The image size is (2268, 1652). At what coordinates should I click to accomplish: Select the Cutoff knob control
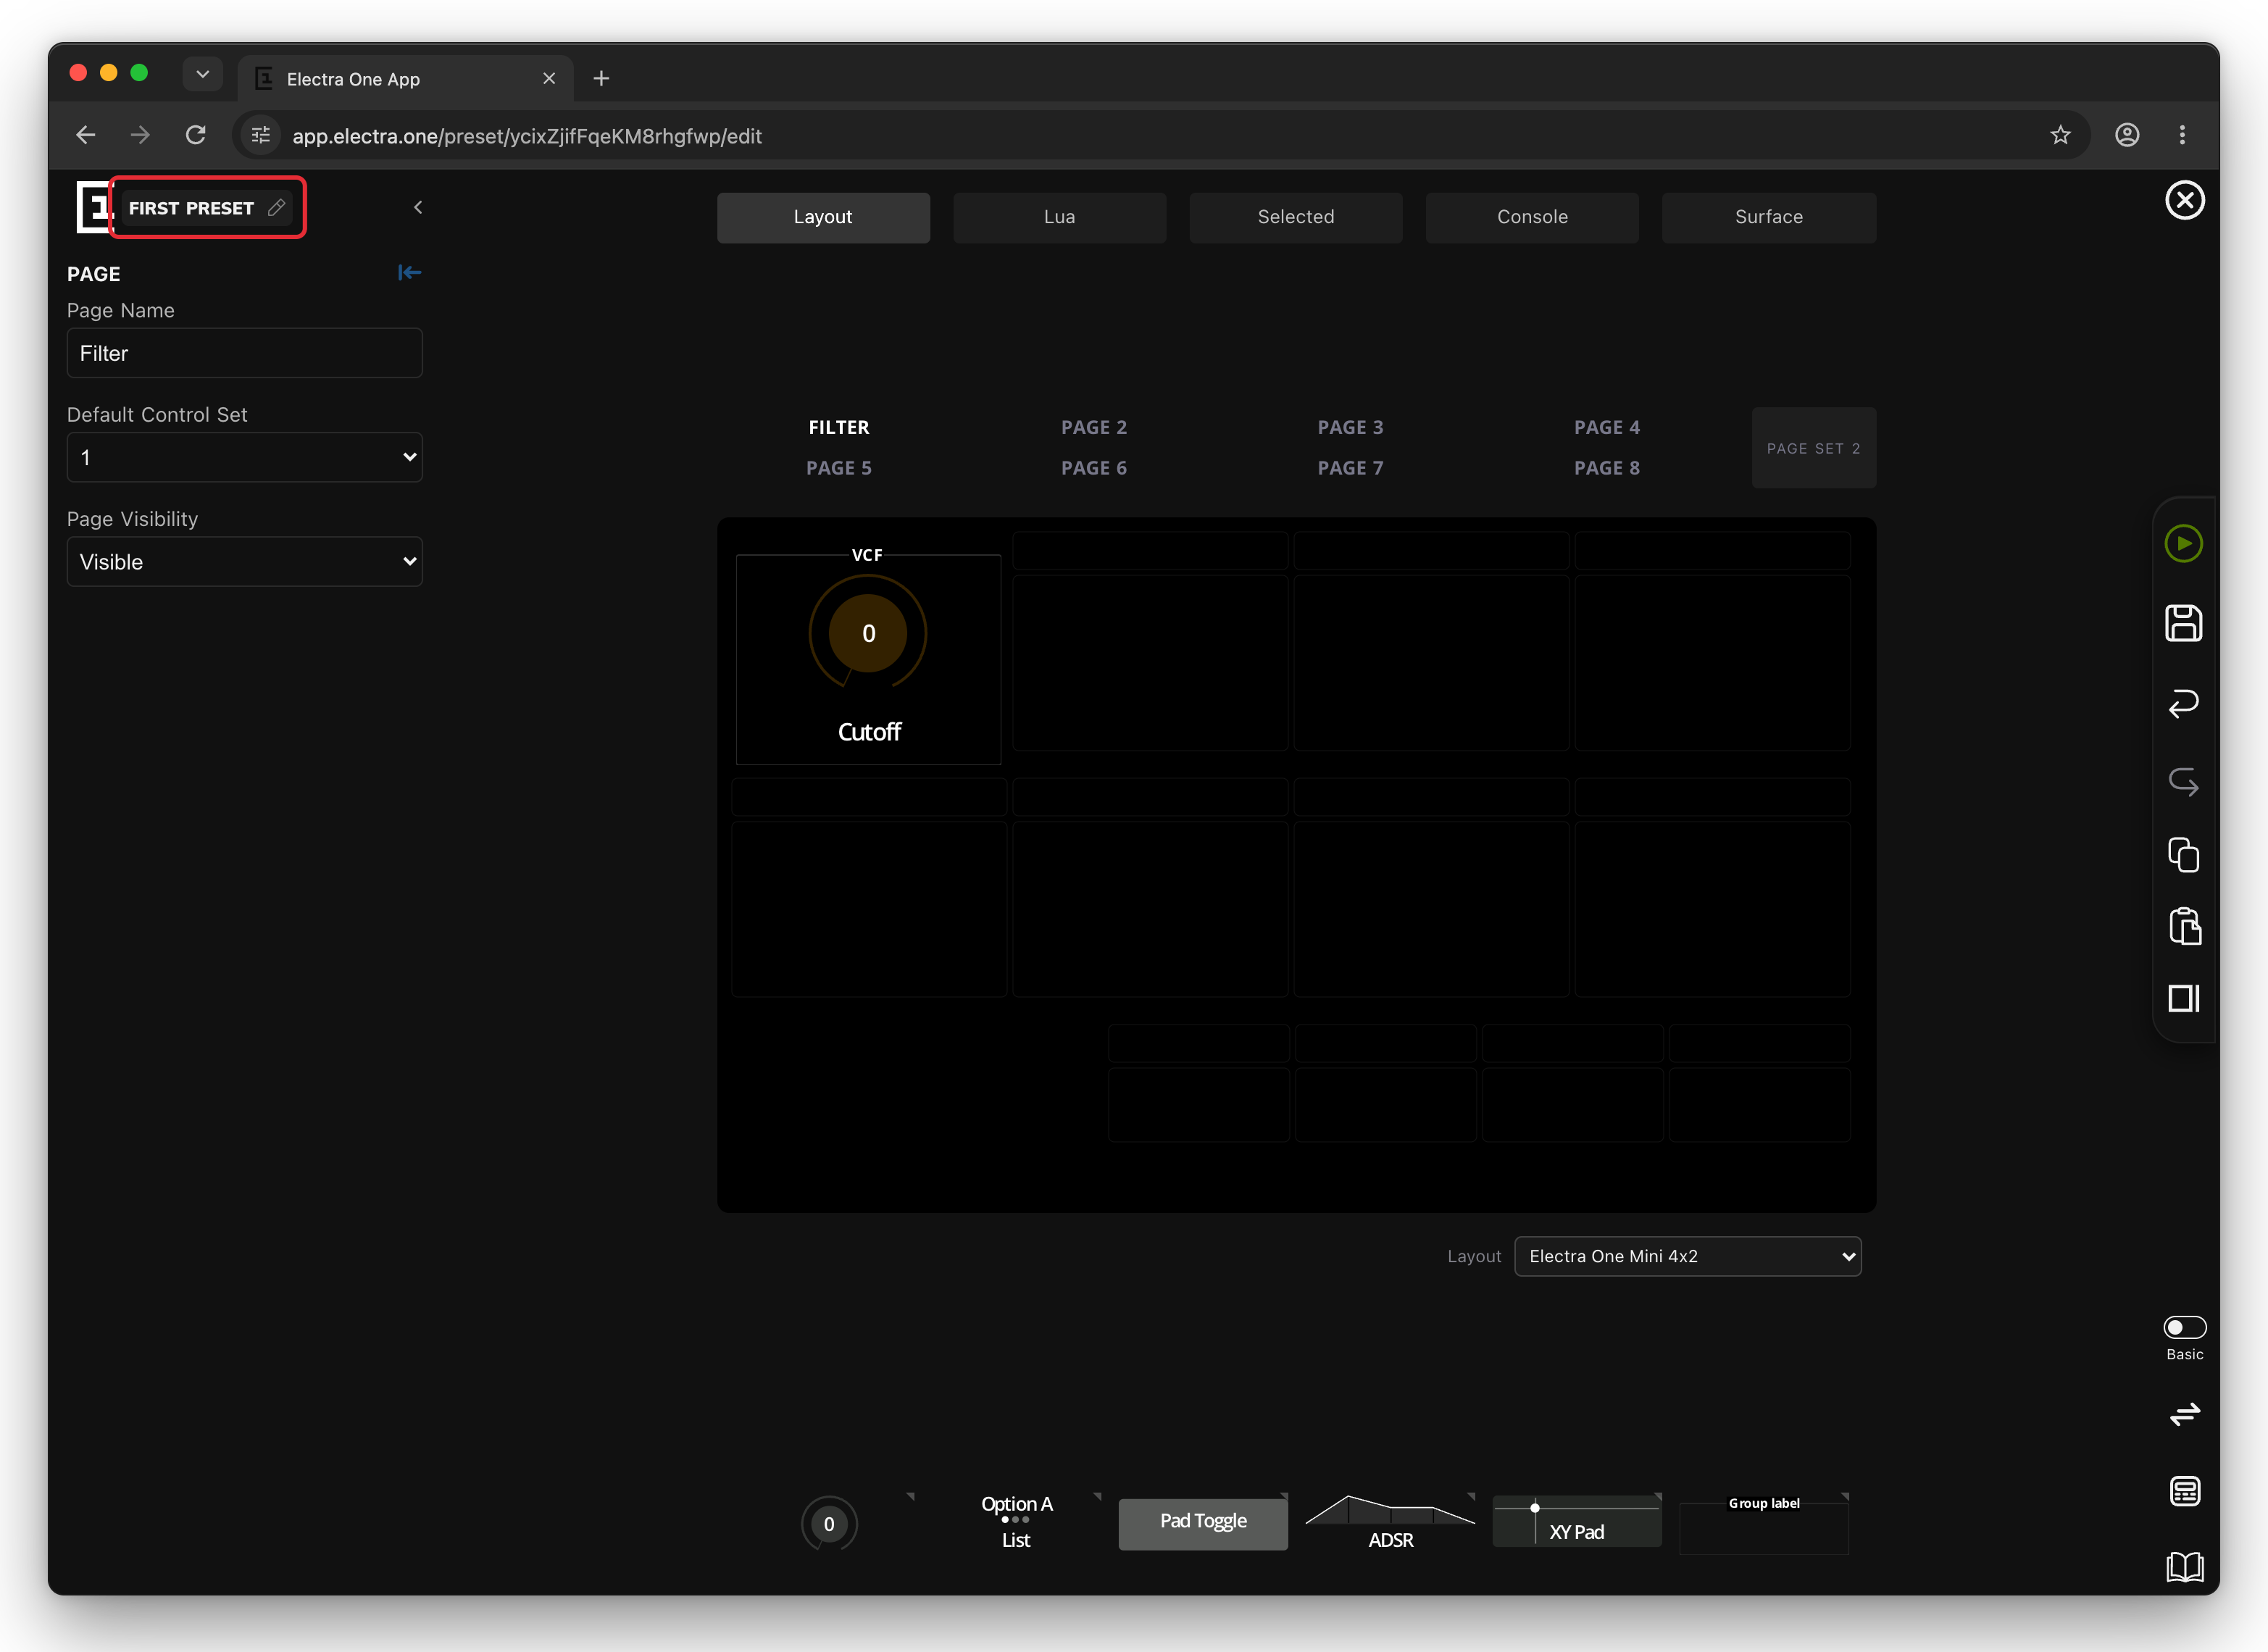tap(868, 660)
